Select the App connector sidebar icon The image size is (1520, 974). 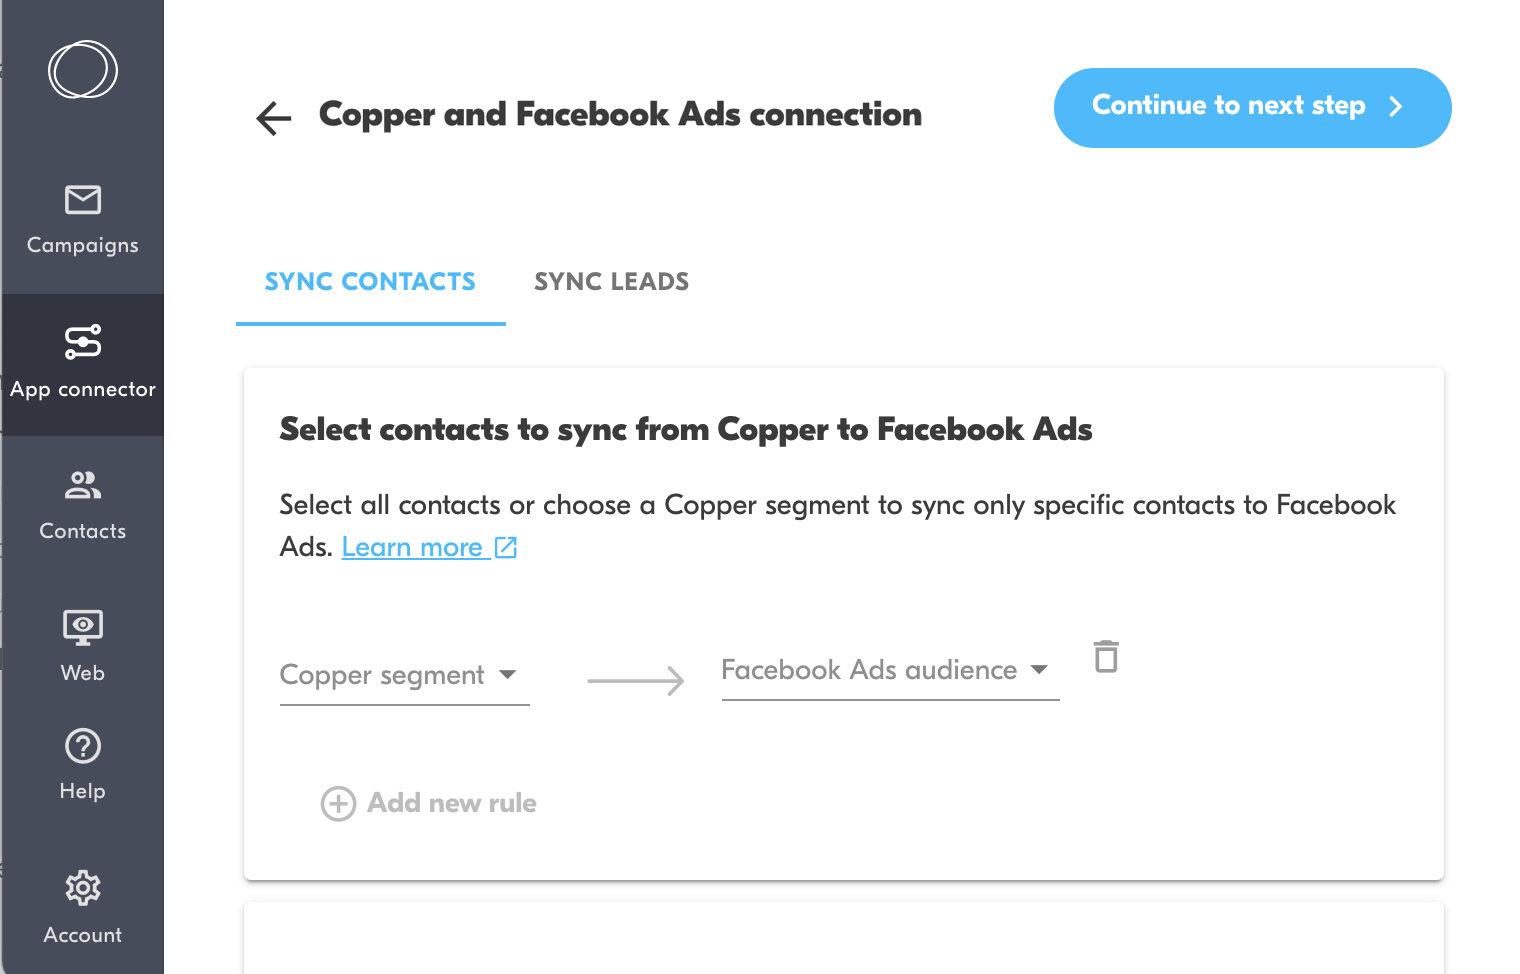(83, 342)
